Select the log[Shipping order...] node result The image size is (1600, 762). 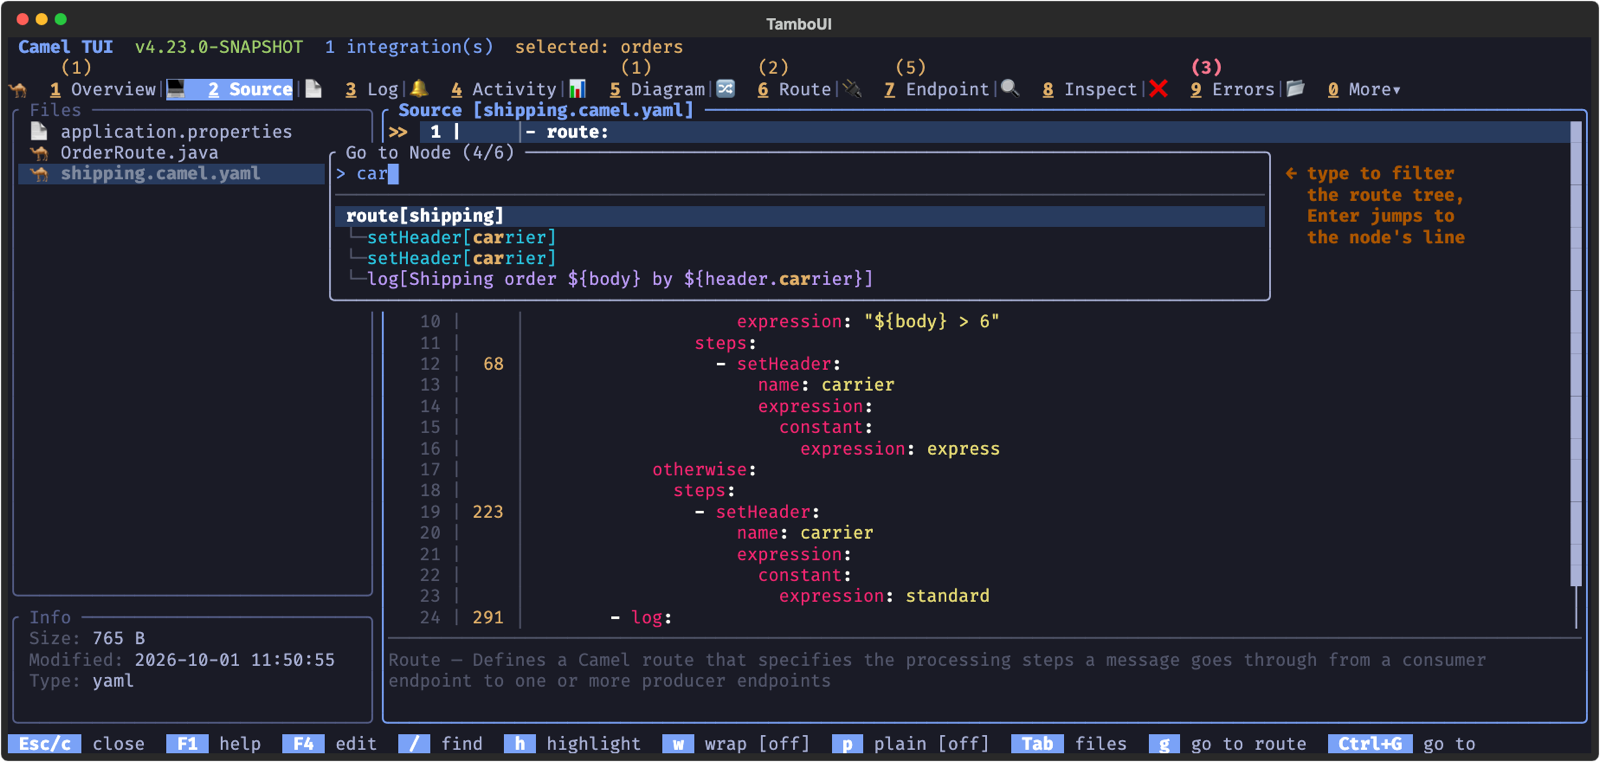click(x=620, y=279)
